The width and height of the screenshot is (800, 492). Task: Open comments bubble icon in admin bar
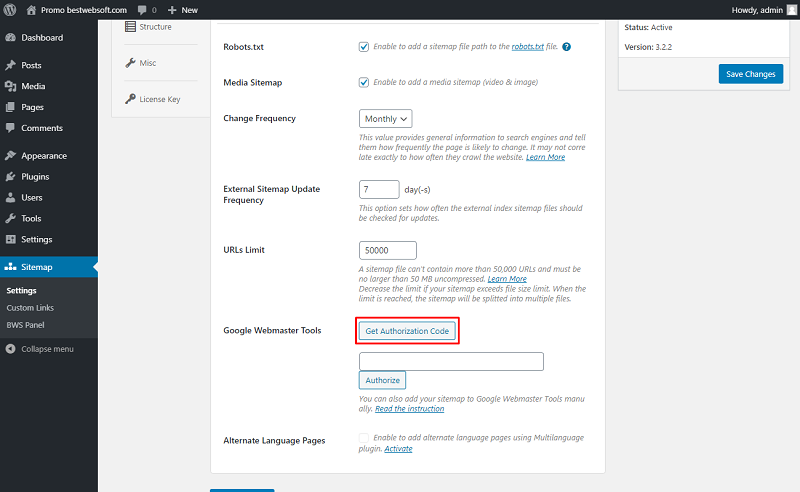(142, 10)
